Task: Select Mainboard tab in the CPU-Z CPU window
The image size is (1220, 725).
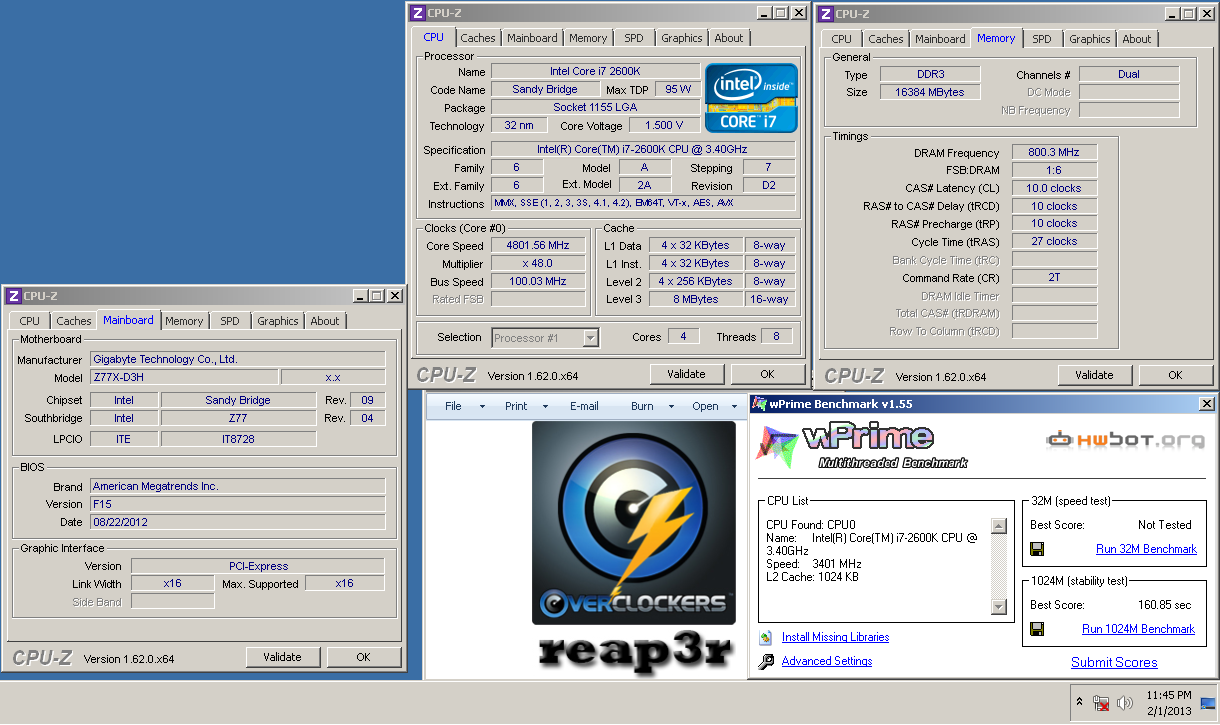Action: [x=532, y=38]
